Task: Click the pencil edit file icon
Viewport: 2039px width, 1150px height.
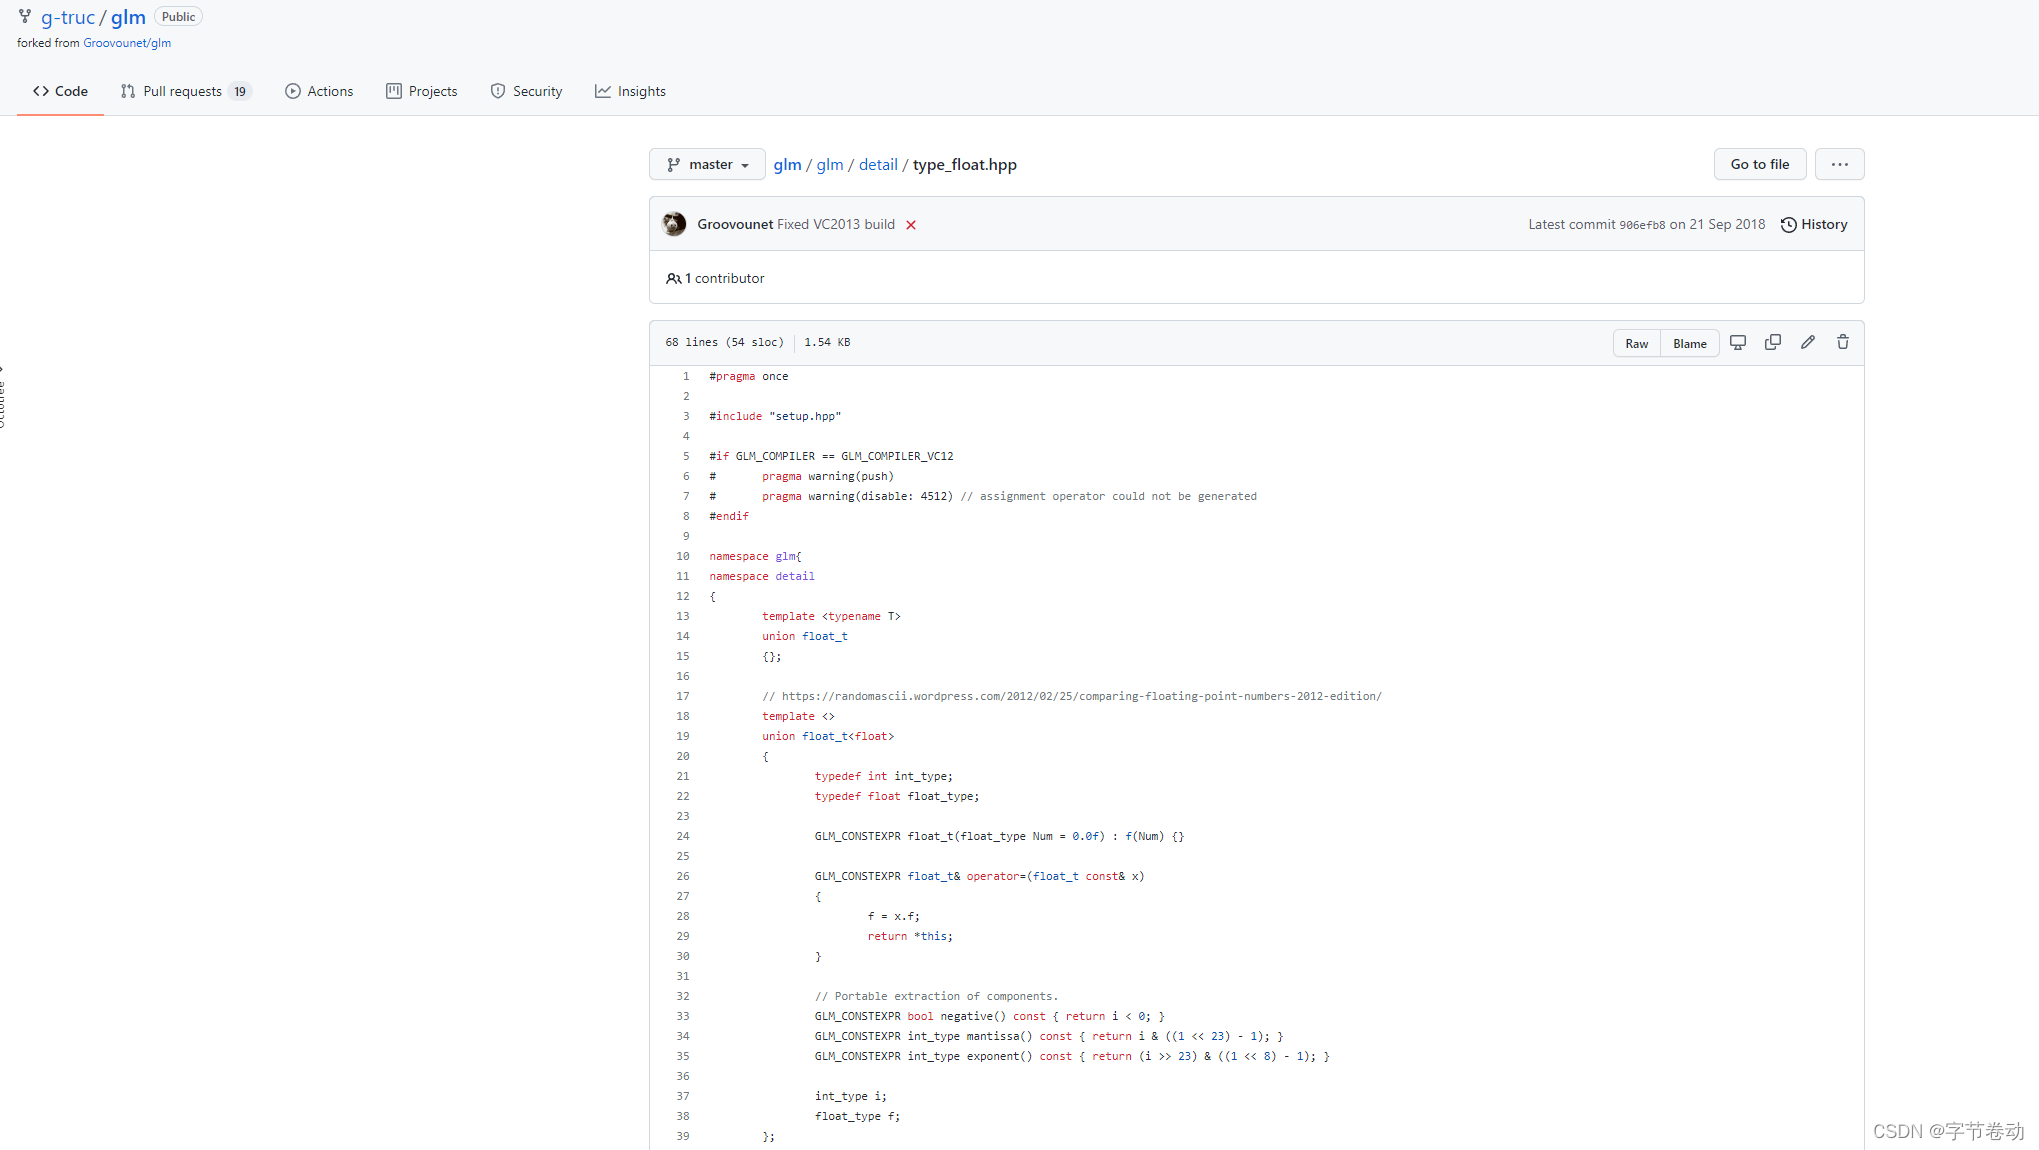Action: tap(1808, 343)
